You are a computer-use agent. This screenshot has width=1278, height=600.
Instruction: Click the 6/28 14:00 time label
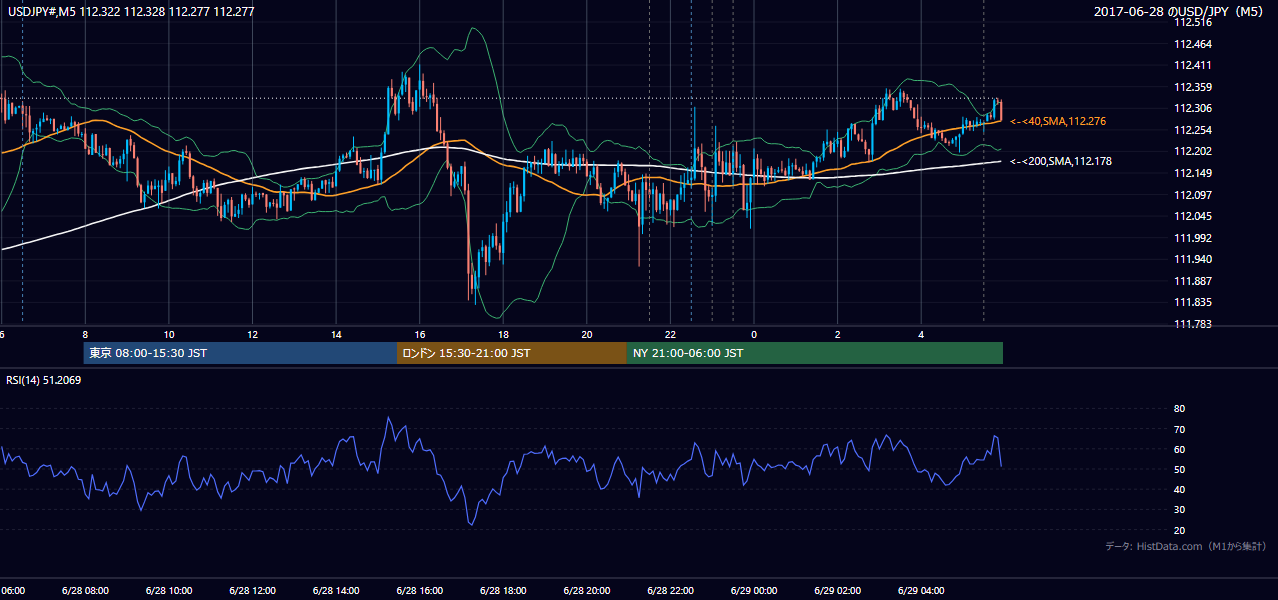tap(335, 590)
